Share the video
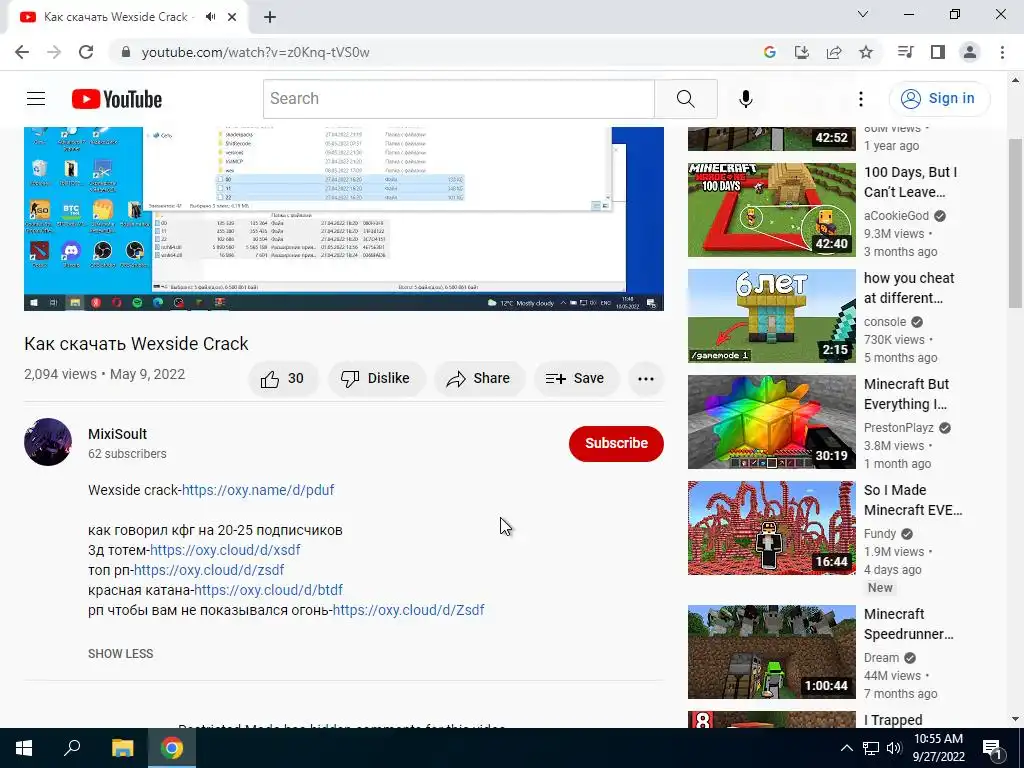The height and width of the screenshot is (768, 1024). tap(478, 379)
